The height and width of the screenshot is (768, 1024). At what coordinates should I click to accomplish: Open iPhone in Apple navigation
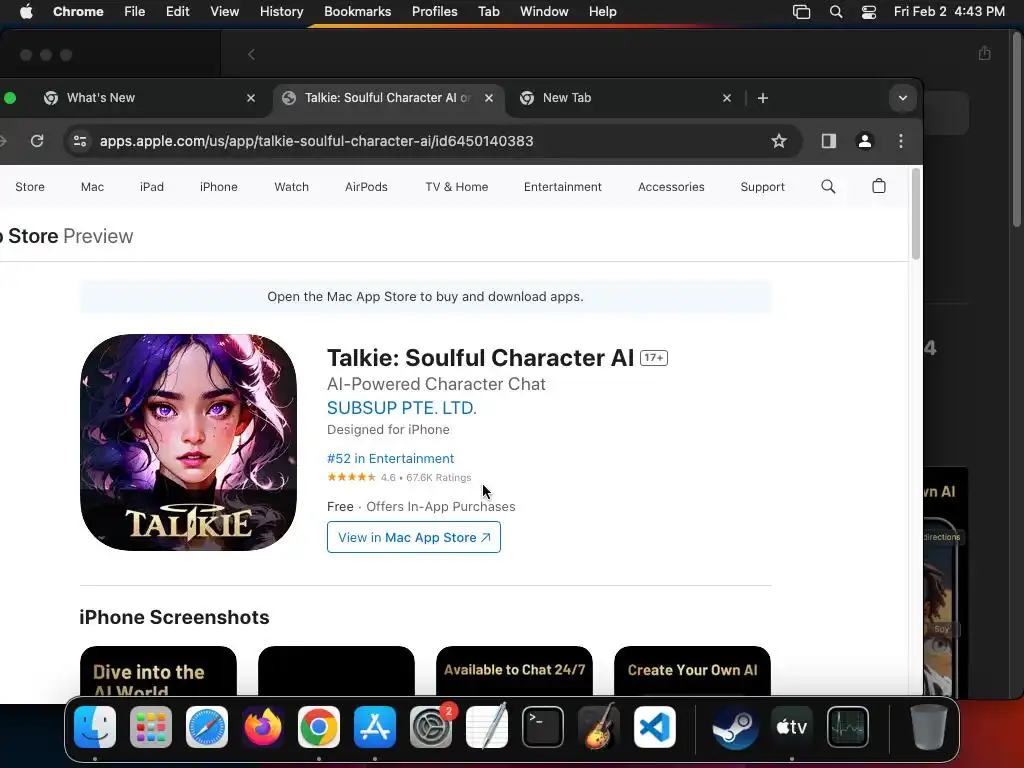[219, 187]
